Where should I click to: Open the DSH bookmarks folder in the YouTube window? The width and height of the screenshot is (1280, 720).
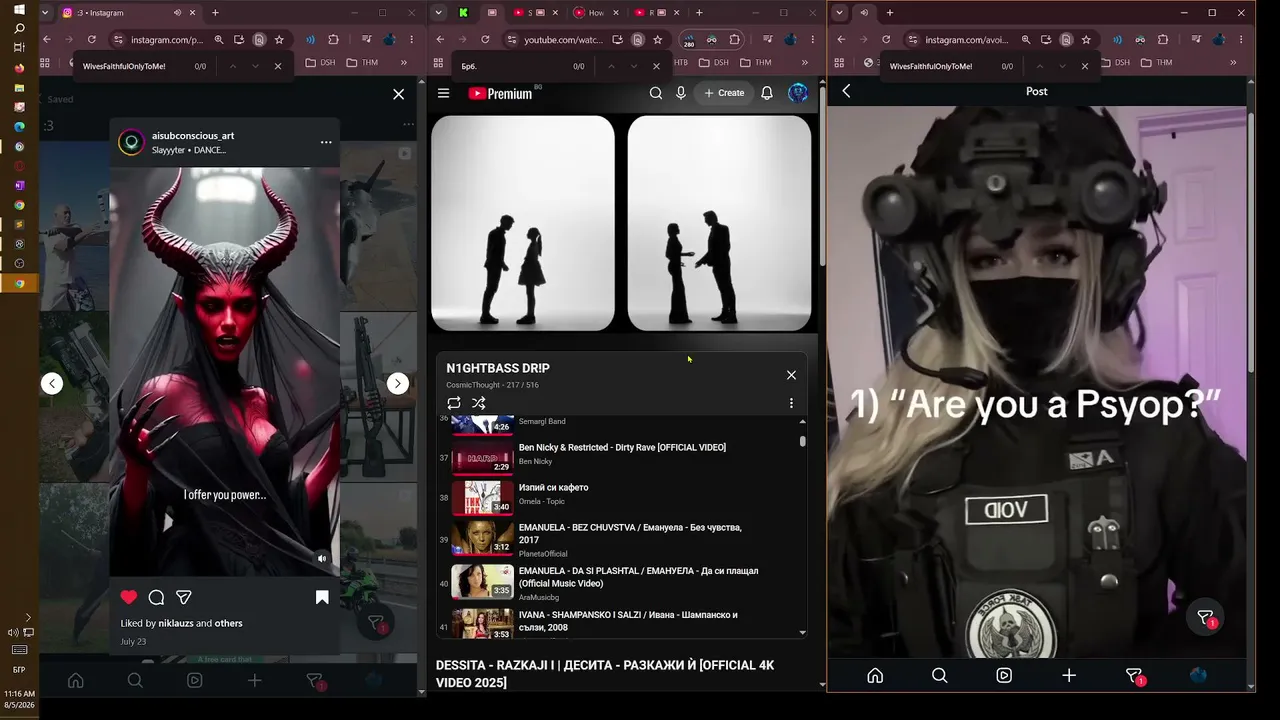713,62
